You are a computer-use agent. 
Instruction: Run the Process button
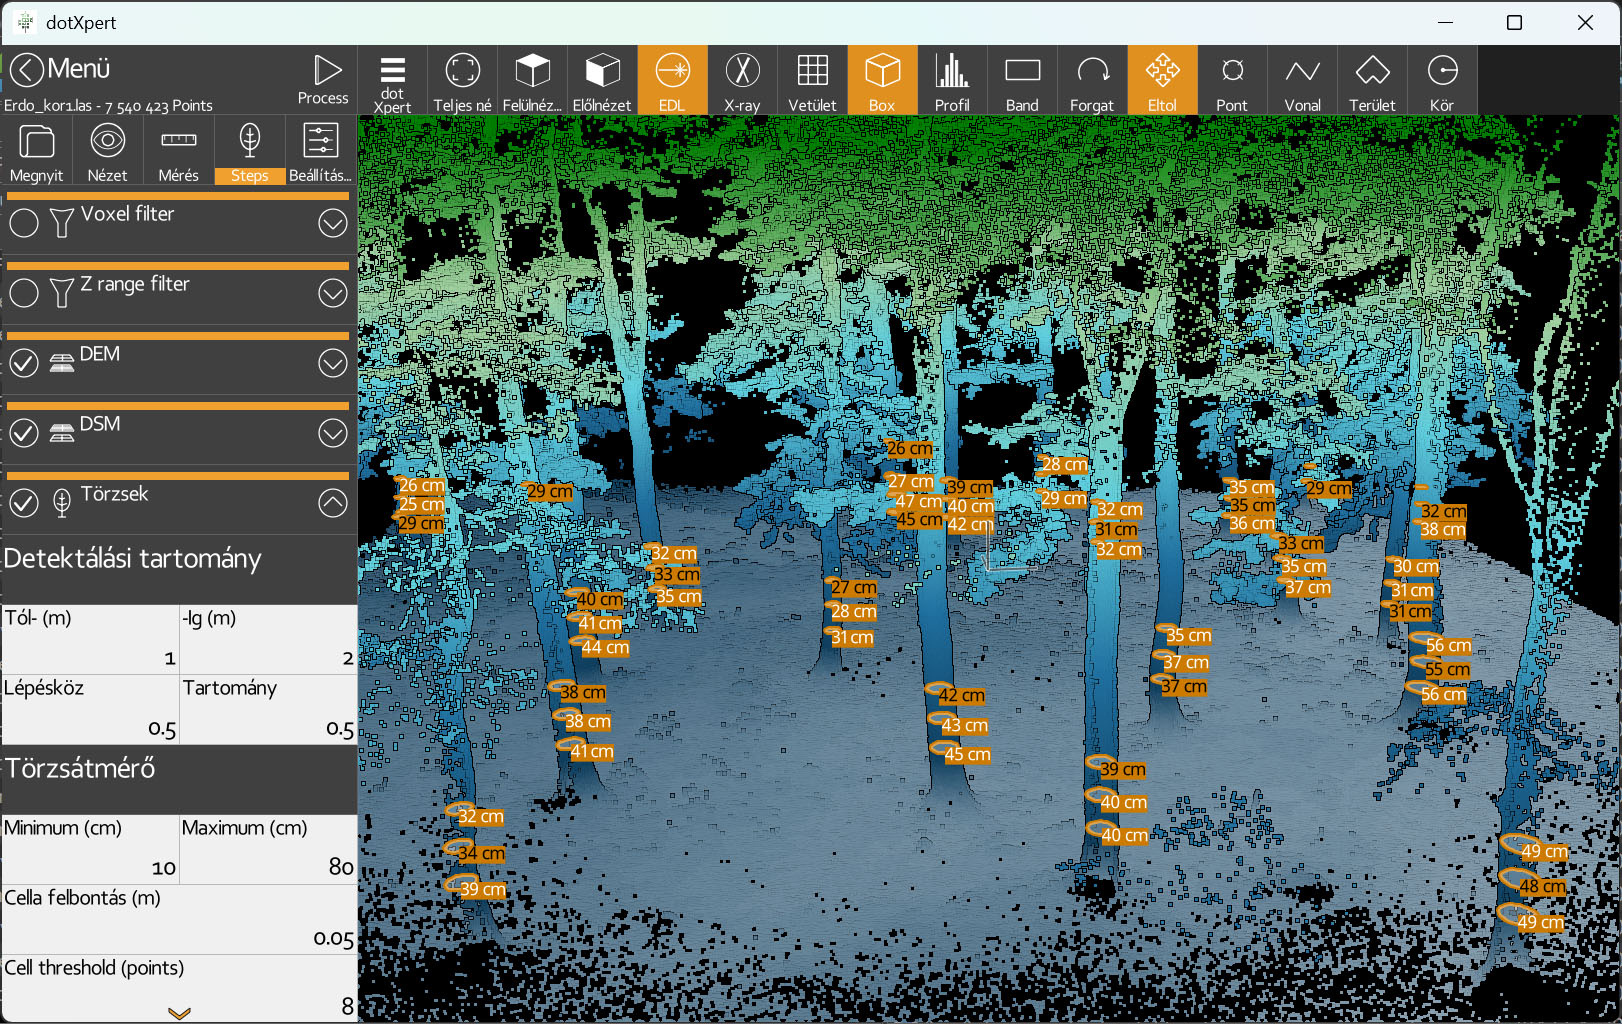pyautogui.click(x=323, y=80)
